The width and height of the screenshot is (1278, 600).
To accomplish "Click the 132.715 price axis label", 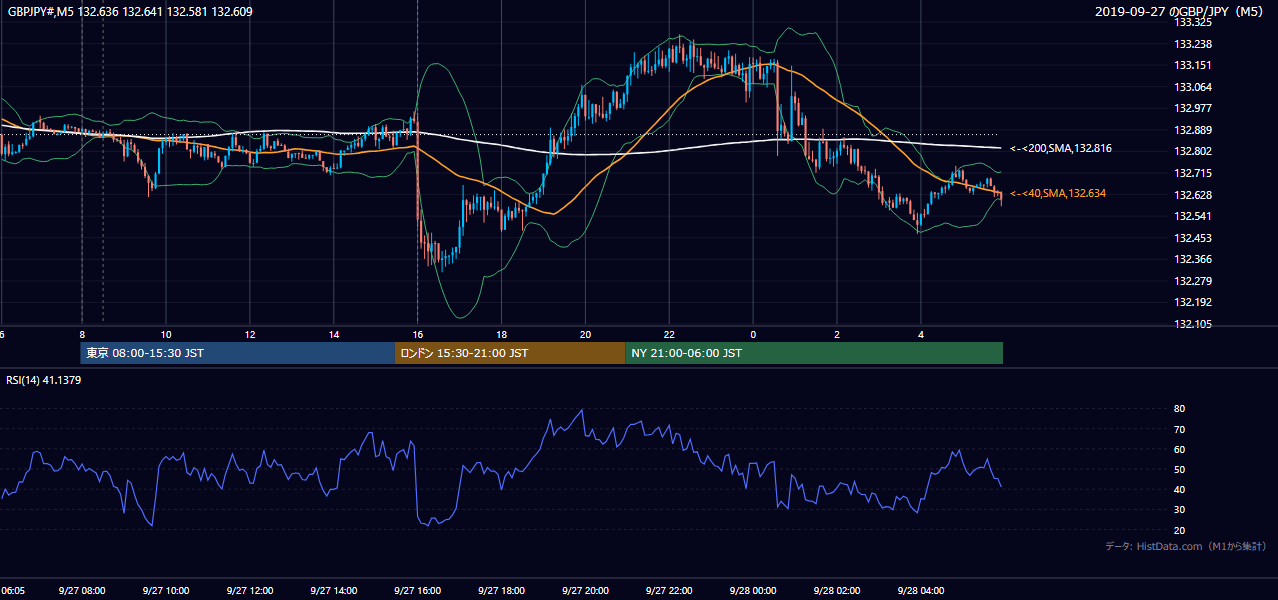I will click(1193, 173).
